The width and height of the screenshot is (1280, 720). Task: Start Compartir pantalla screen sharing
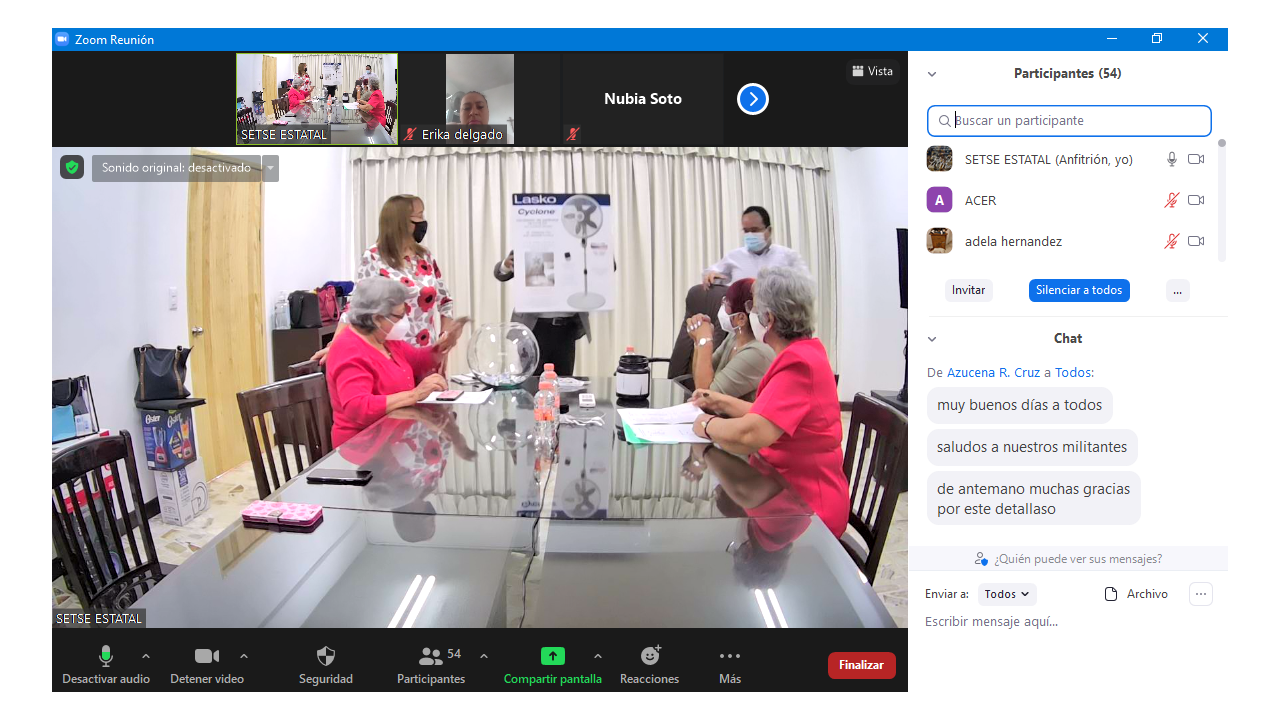pos(553,664)
